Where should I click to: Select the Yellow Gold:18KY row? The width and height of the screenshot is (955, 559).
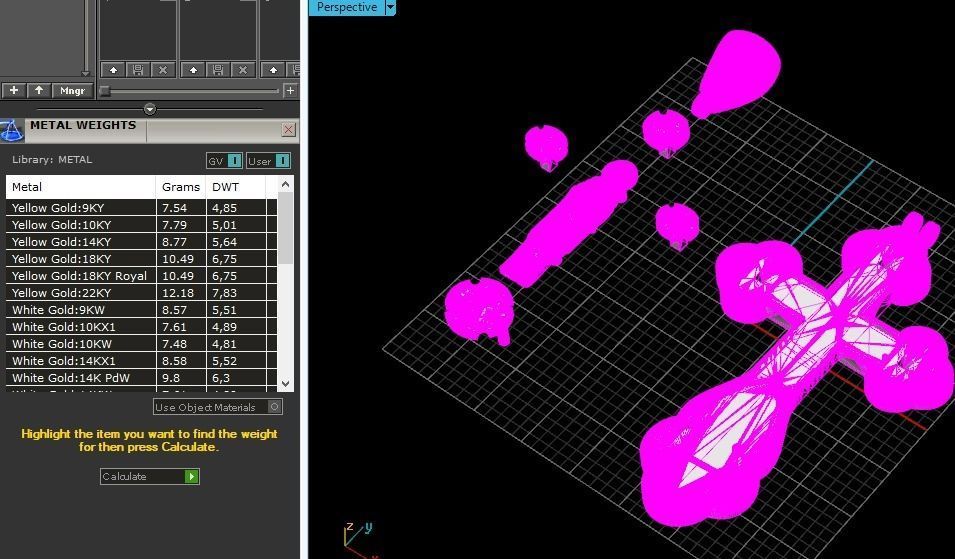click(141, 259)
